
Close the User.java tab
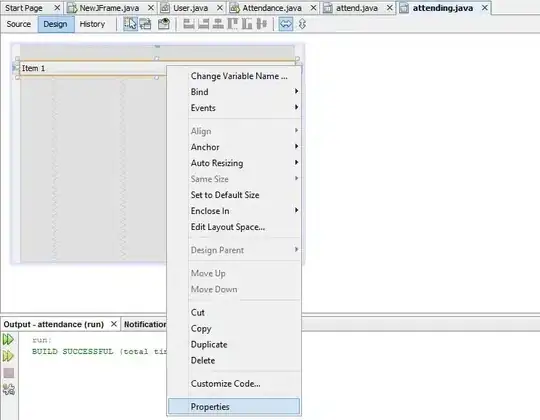(x=220, y=8)
